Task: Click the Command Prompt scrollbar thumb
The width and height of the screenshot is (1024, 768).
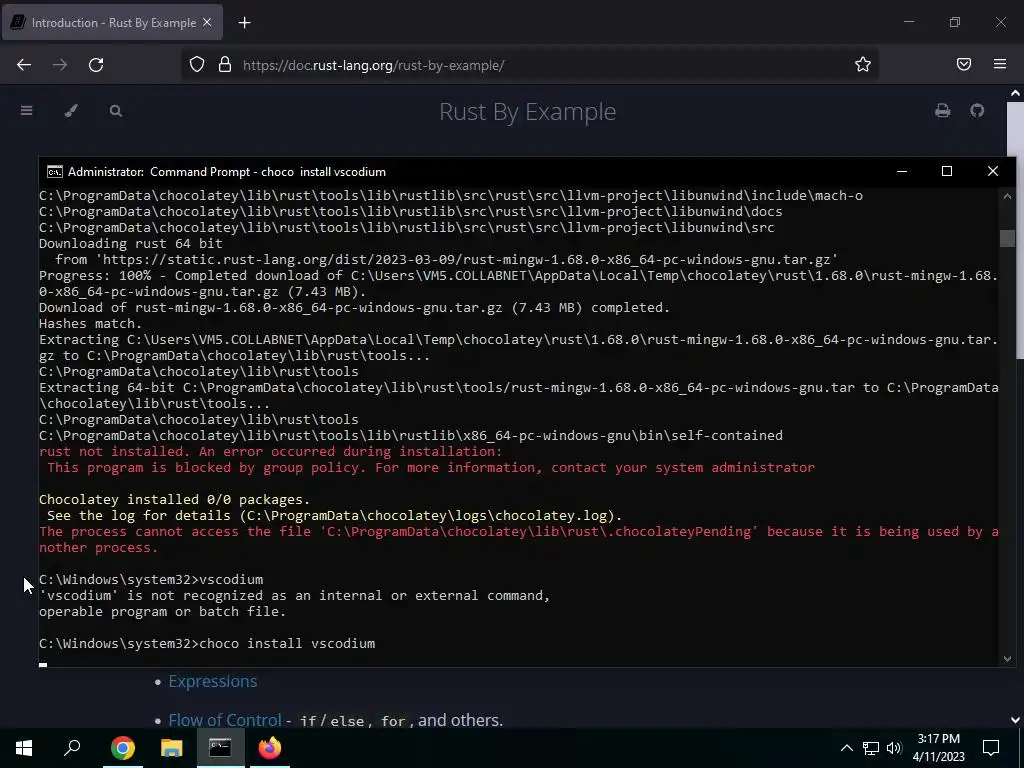Action: pos(1007,238)
